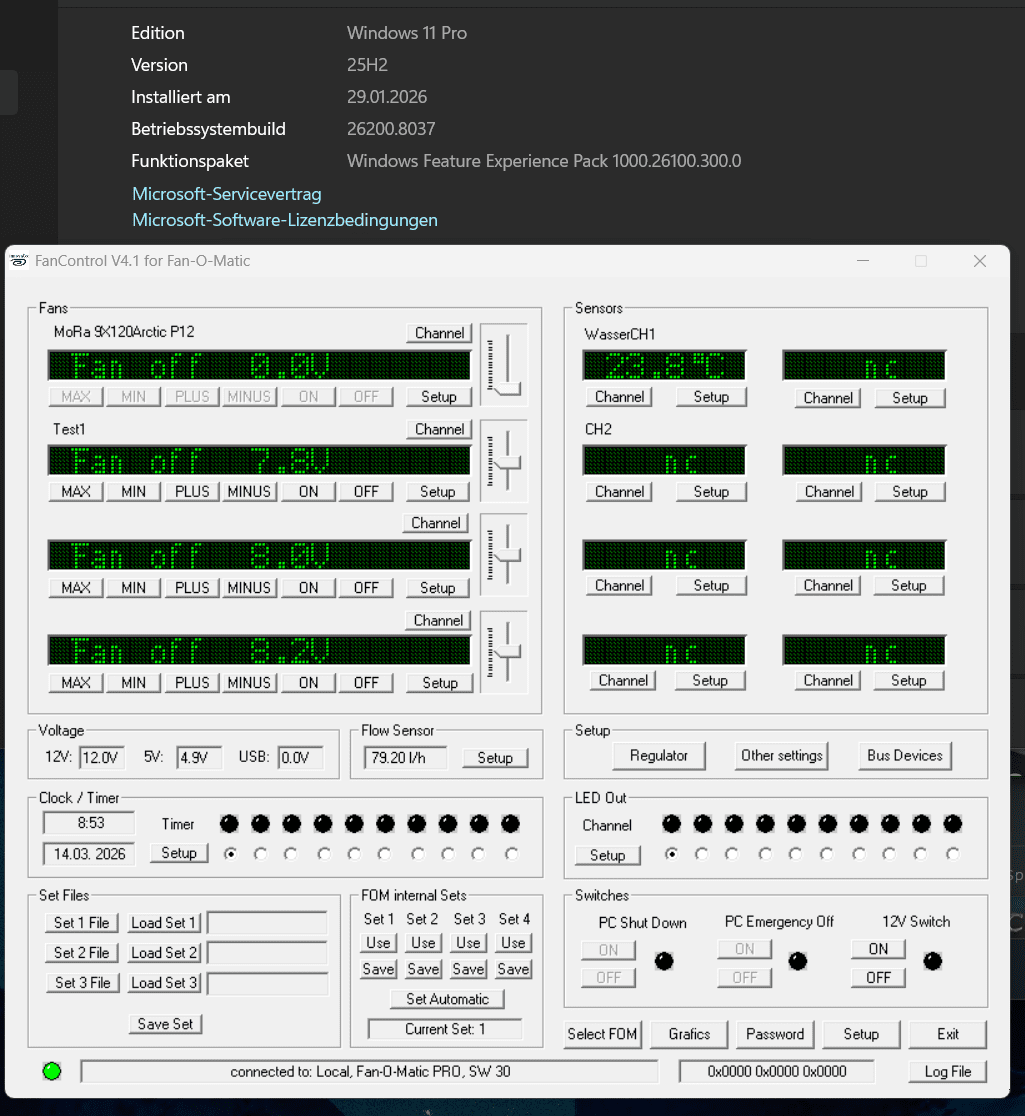Set Test1 fan to MIN
The height and width of the screenshot is (1116, 1025).
pyautogui.click(x=133, y=492)
